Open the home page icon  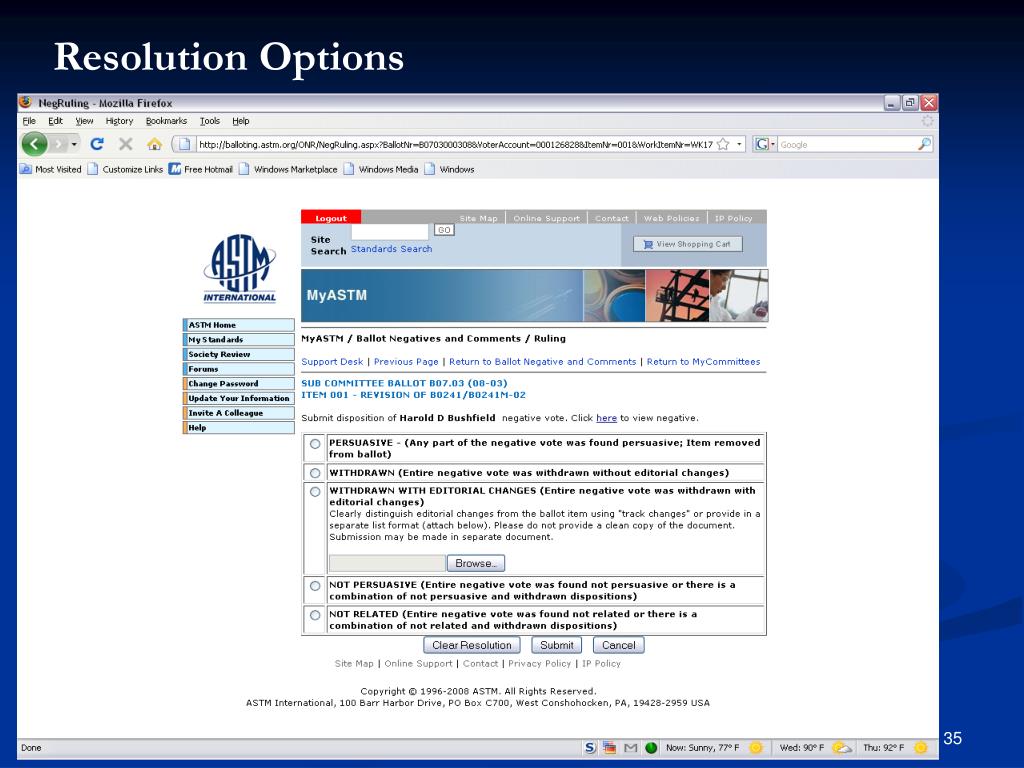click(x=154, y=144)
